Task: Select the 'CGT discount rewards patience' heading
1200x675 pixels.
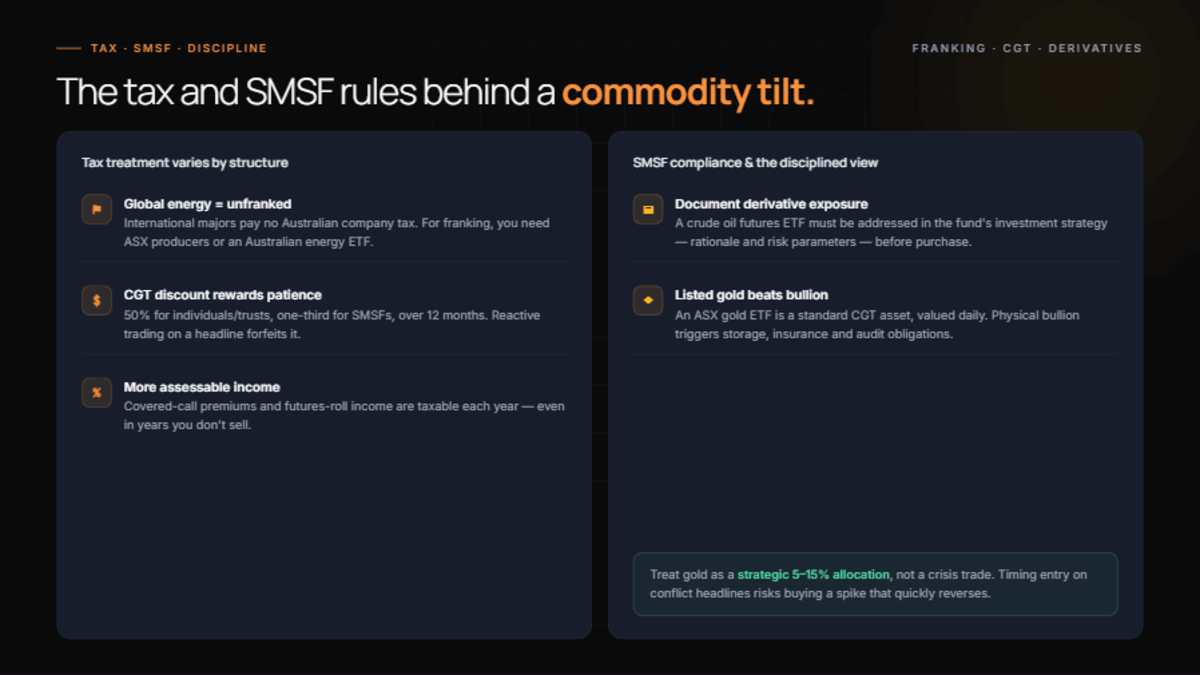Action: [223, 295]
